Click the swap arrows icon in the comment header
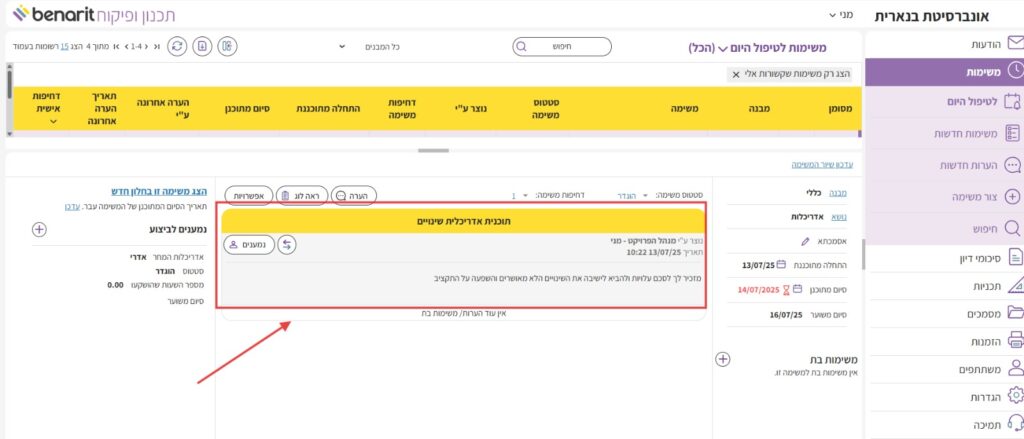The height and width of the screenshot is (439, 1024). (x=288, y=244)
